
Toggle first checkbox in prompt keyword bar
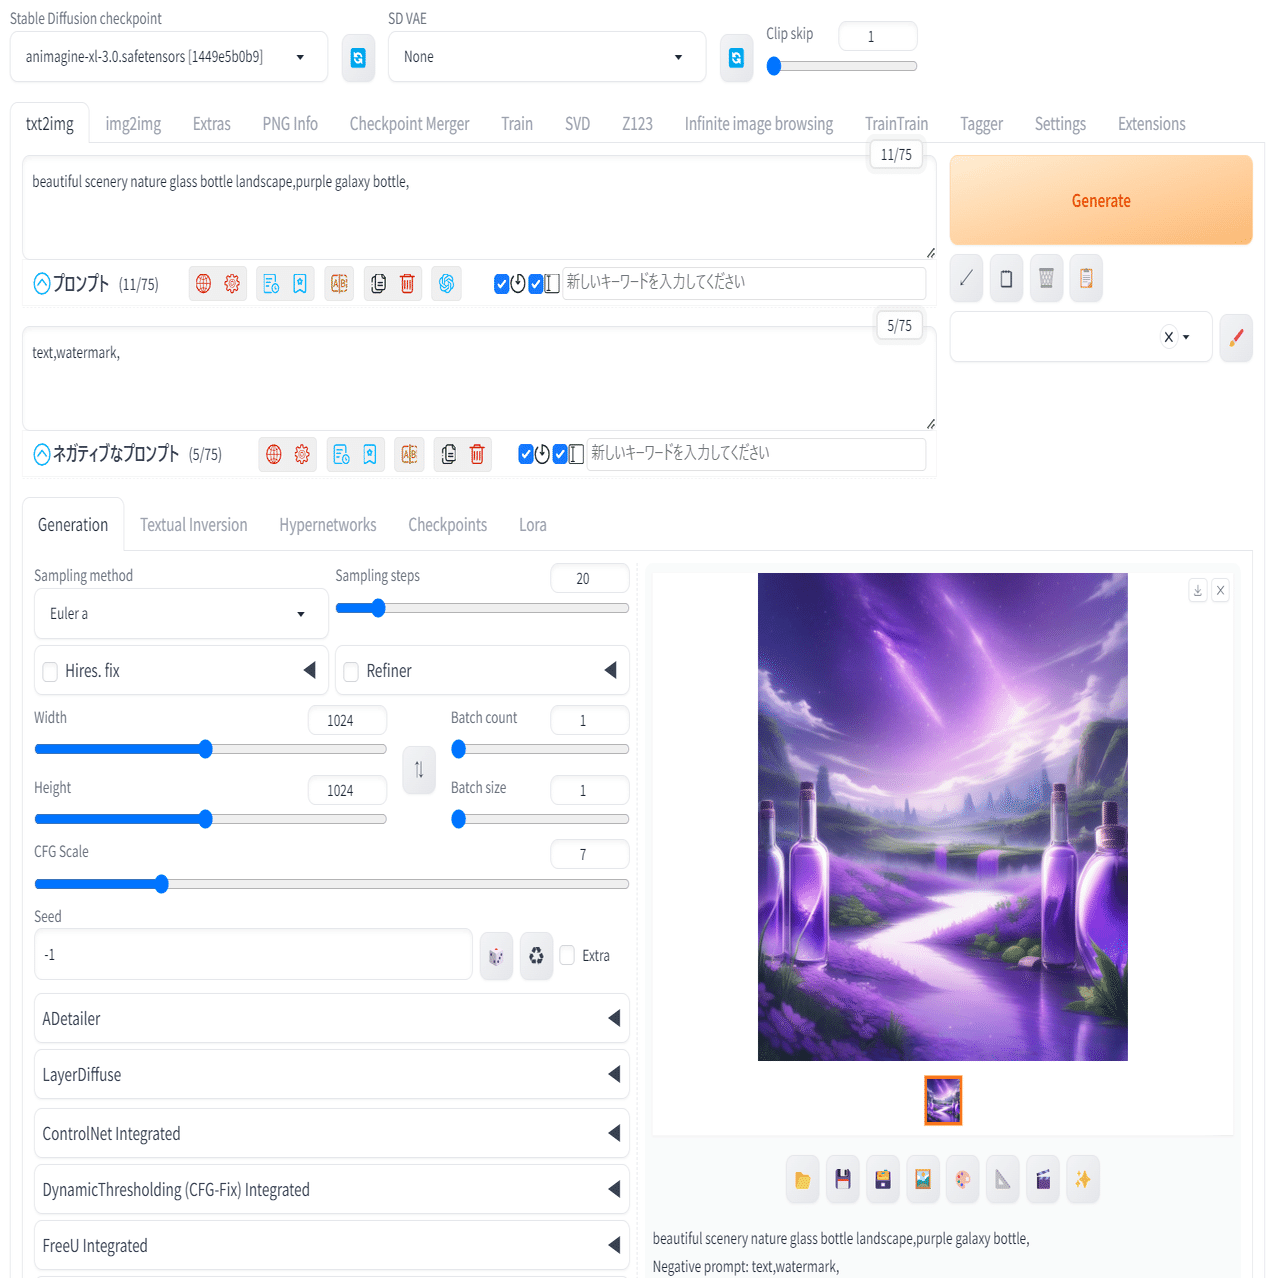502,284
